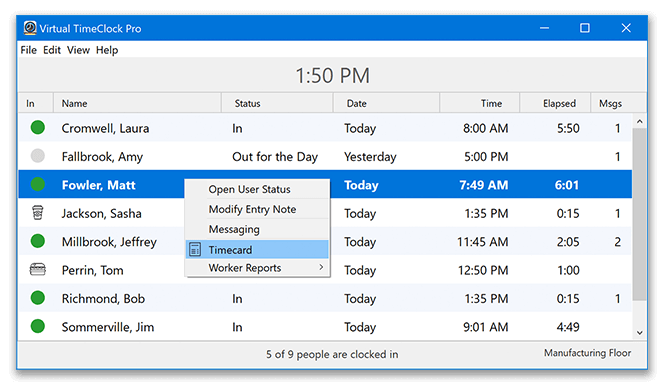This screenshot has width=665, height=382.
Task: Choose Open User Status from context menu
Action: 257,189
